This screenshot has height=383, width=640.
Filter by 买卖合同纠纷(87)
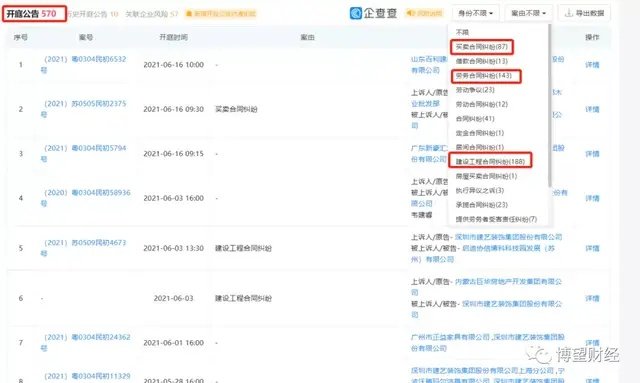tap(482, 47)
